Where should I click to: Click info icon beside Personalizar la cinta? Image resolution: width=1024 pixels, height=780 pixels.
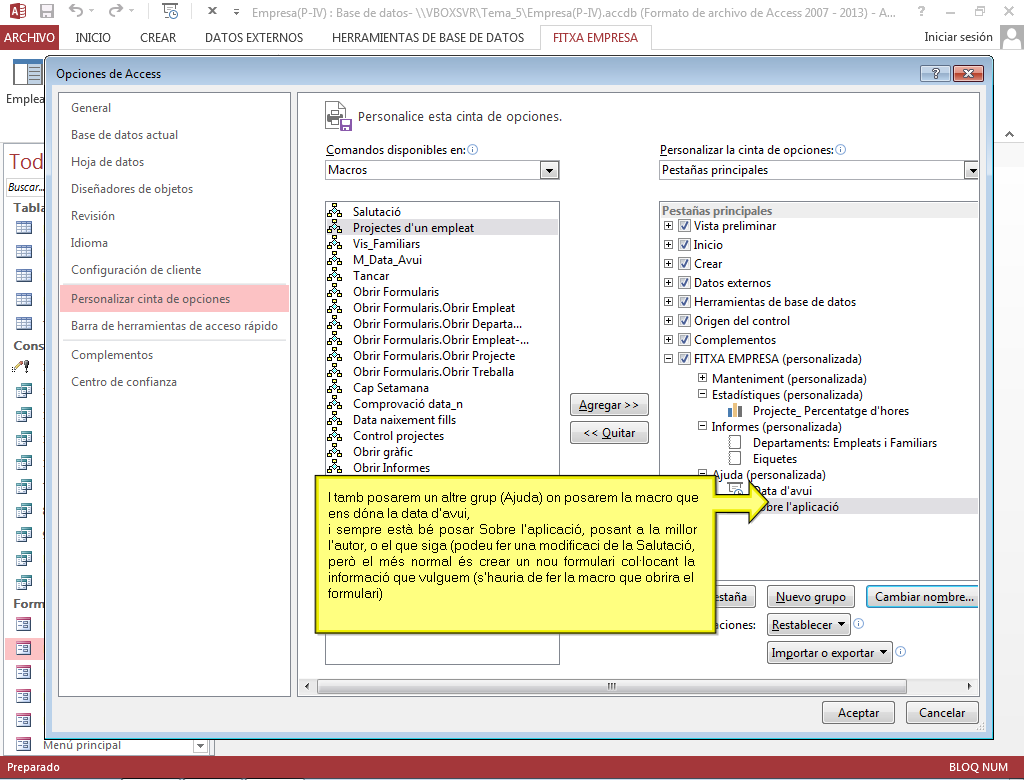(x=840, y=150)
